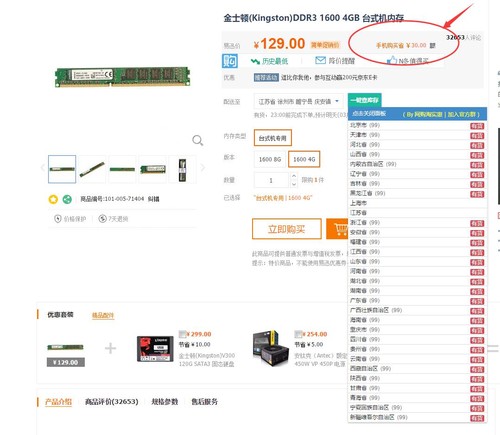Click the one-click stock check button

pos(364,100)
